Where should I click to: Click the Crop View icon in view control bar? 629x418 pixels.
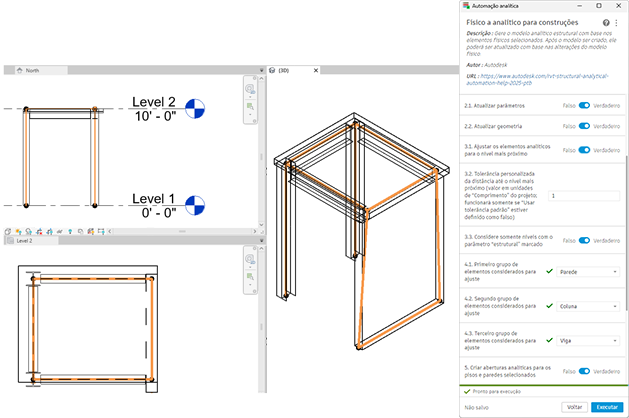pos(39,231)
